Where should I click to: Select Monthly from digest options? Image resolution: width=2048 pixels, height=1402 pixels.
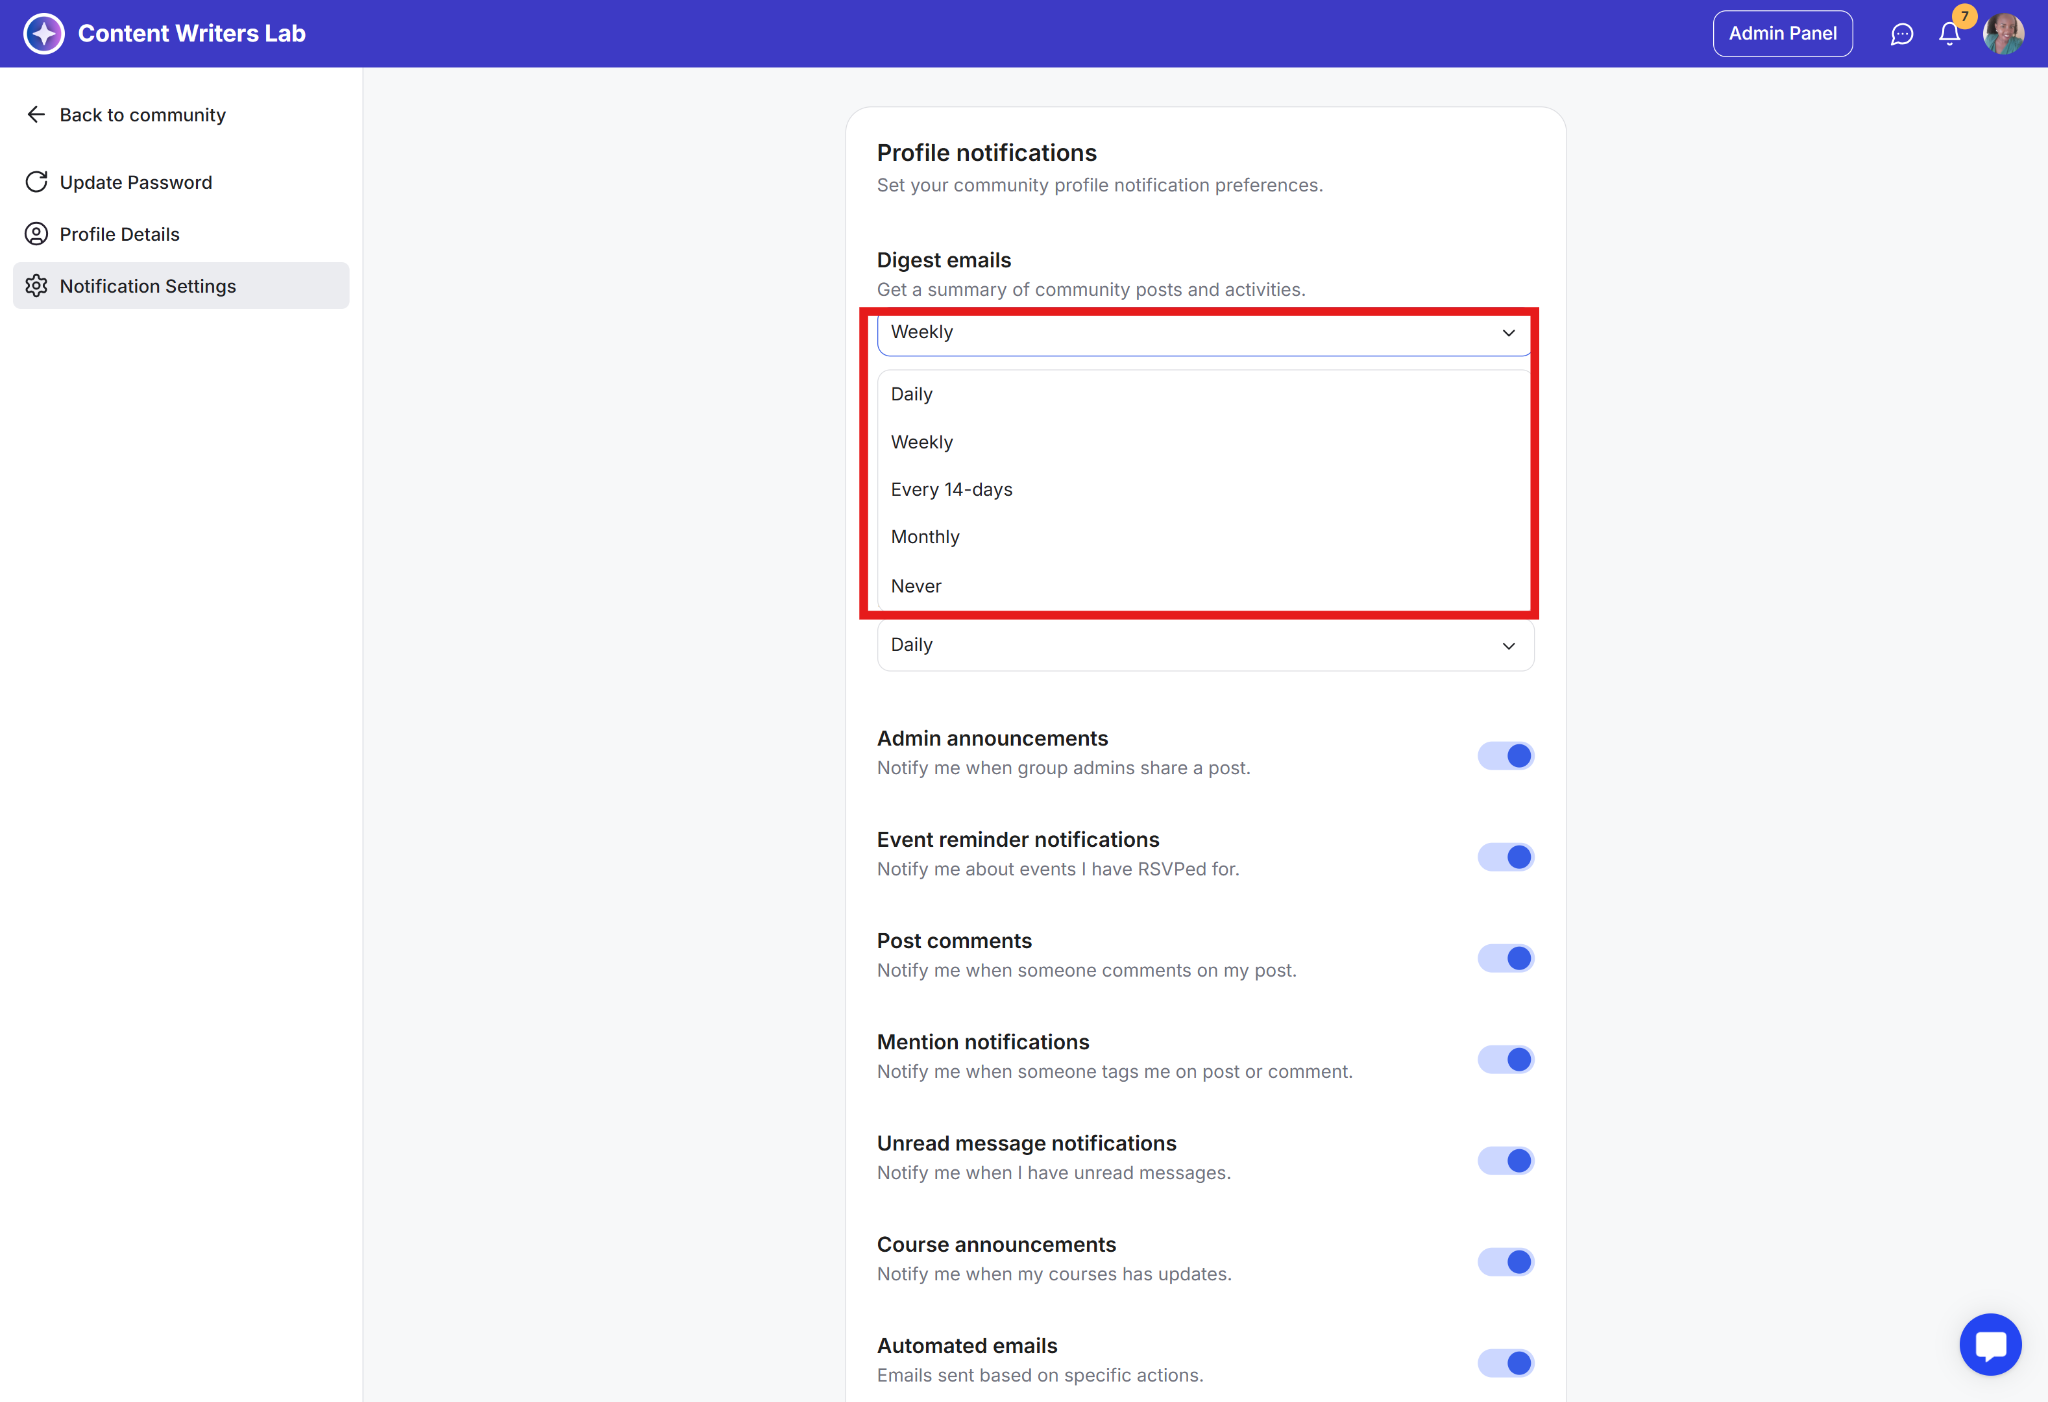[925, 537]
